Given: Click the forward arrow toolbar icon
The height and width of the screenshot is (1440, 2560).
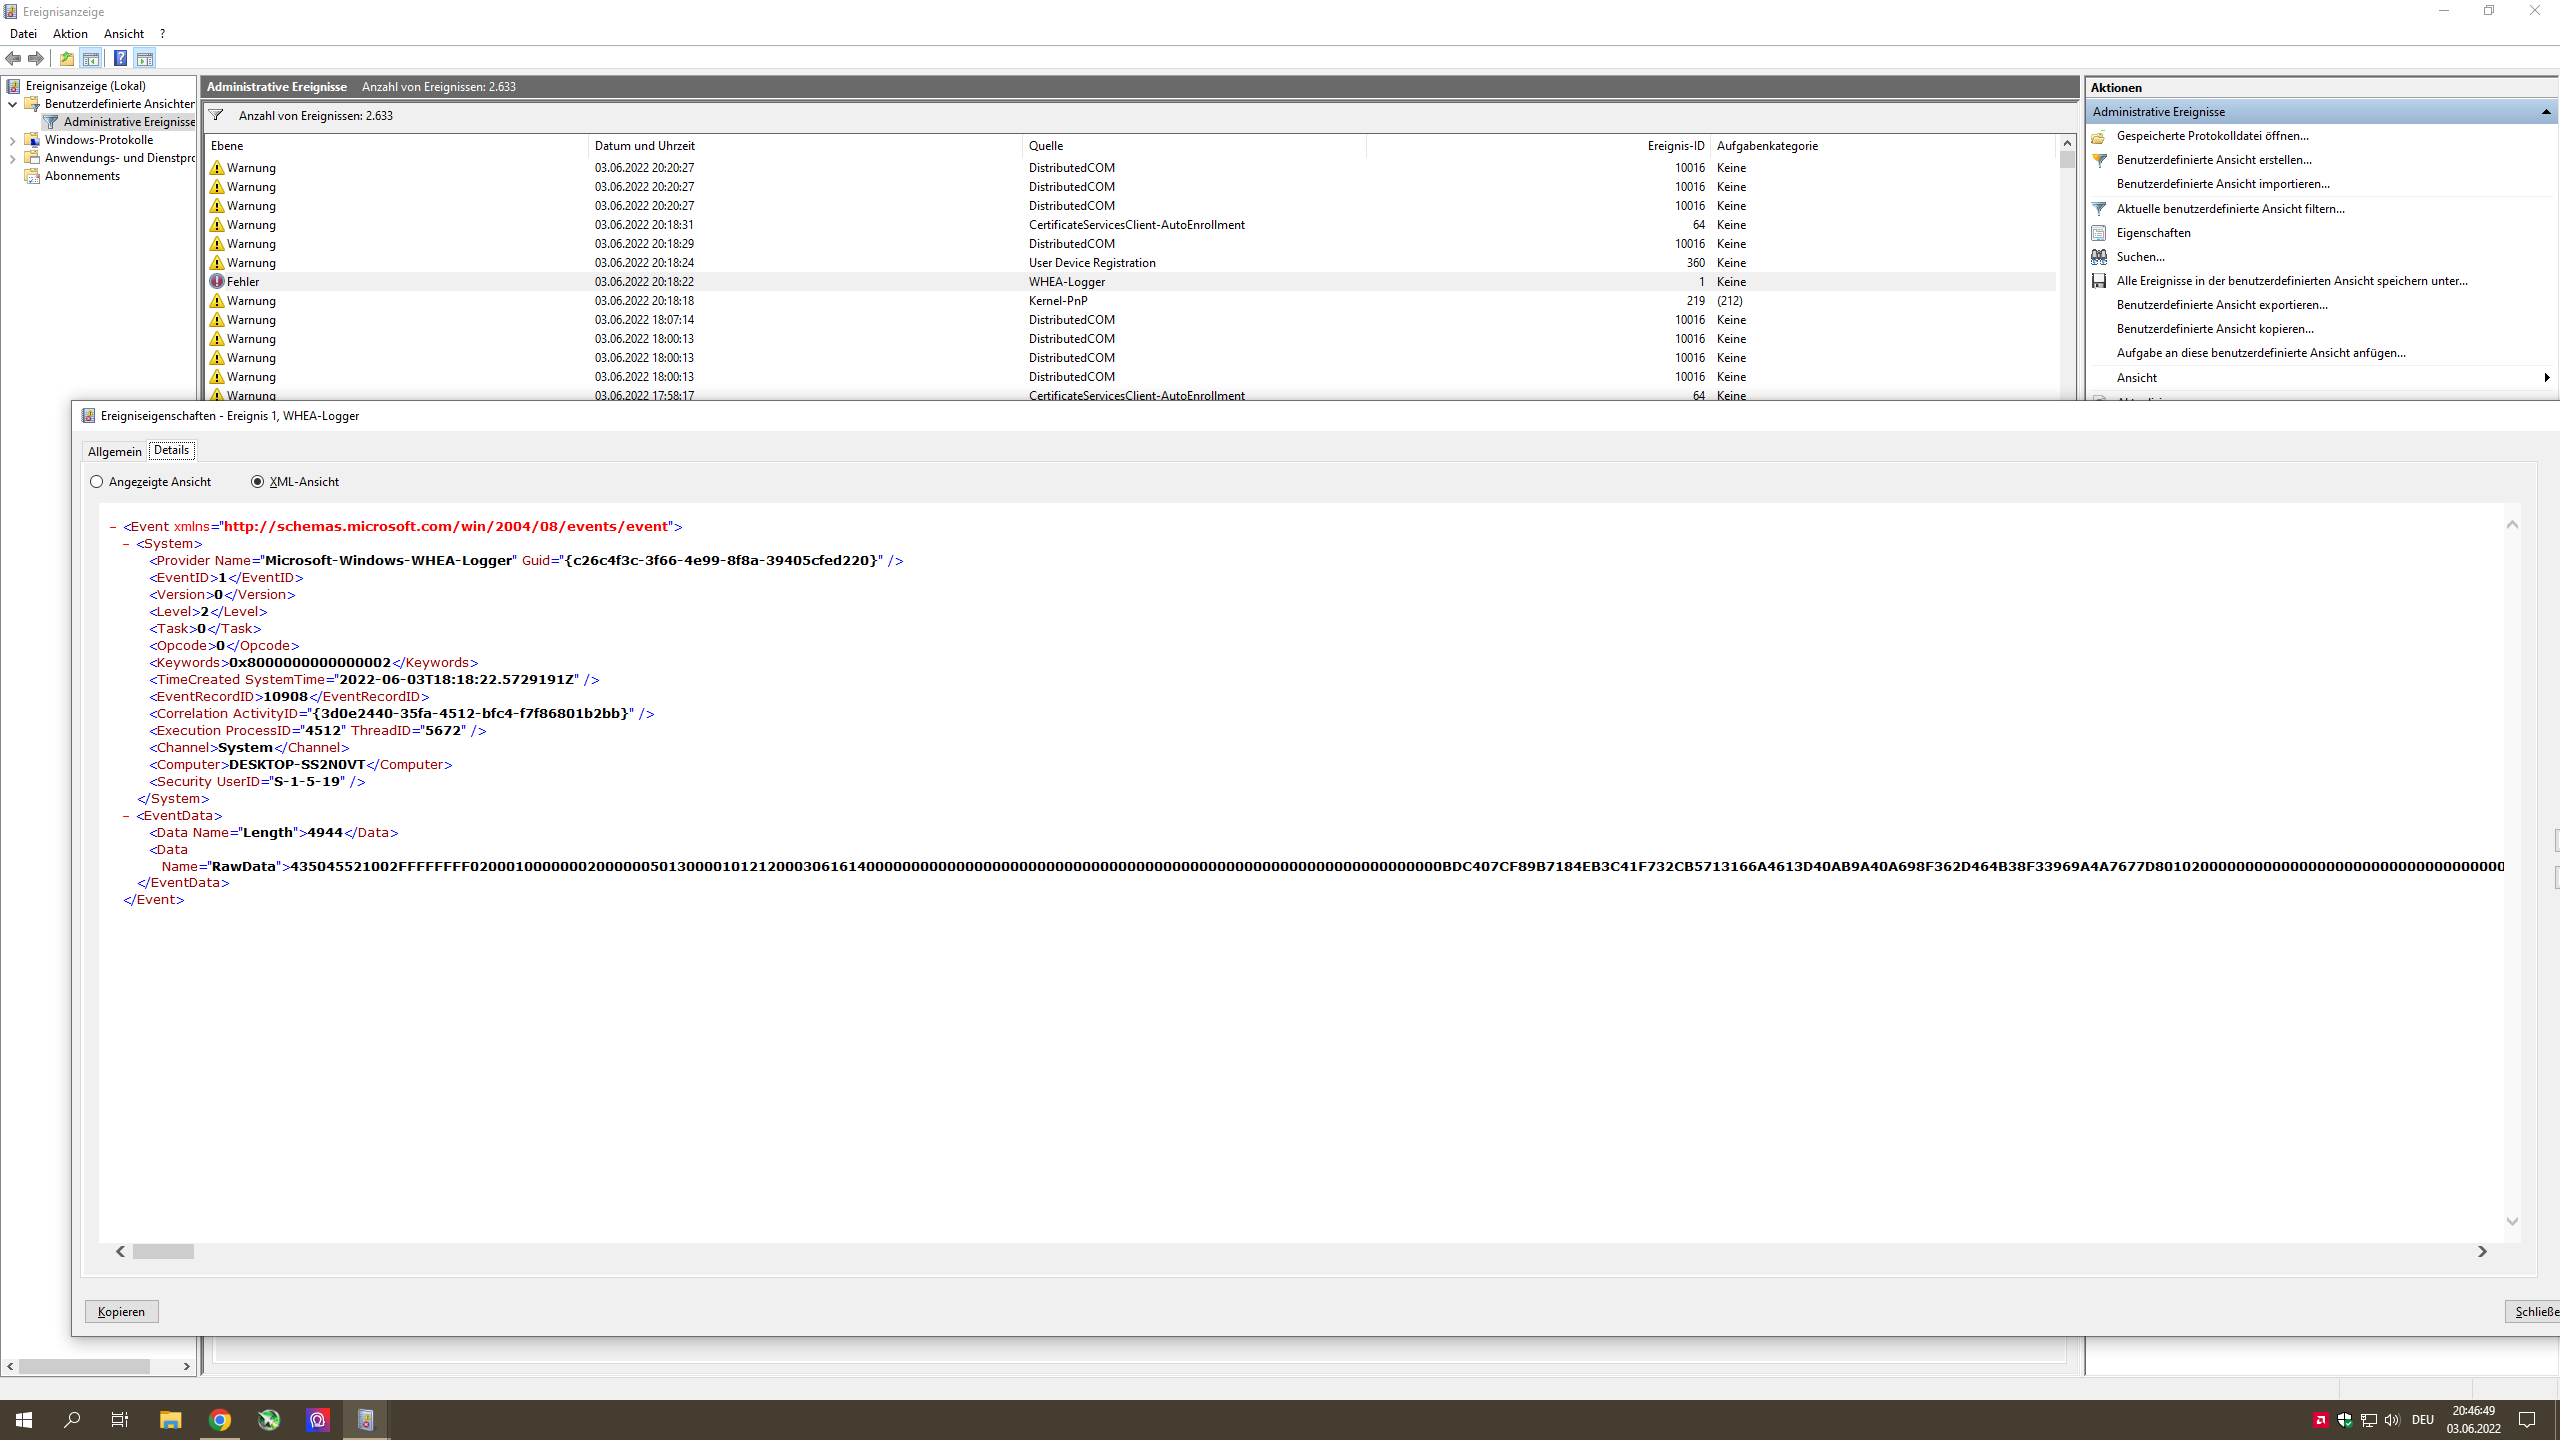Looking at the screenshot, I should 36,58.
